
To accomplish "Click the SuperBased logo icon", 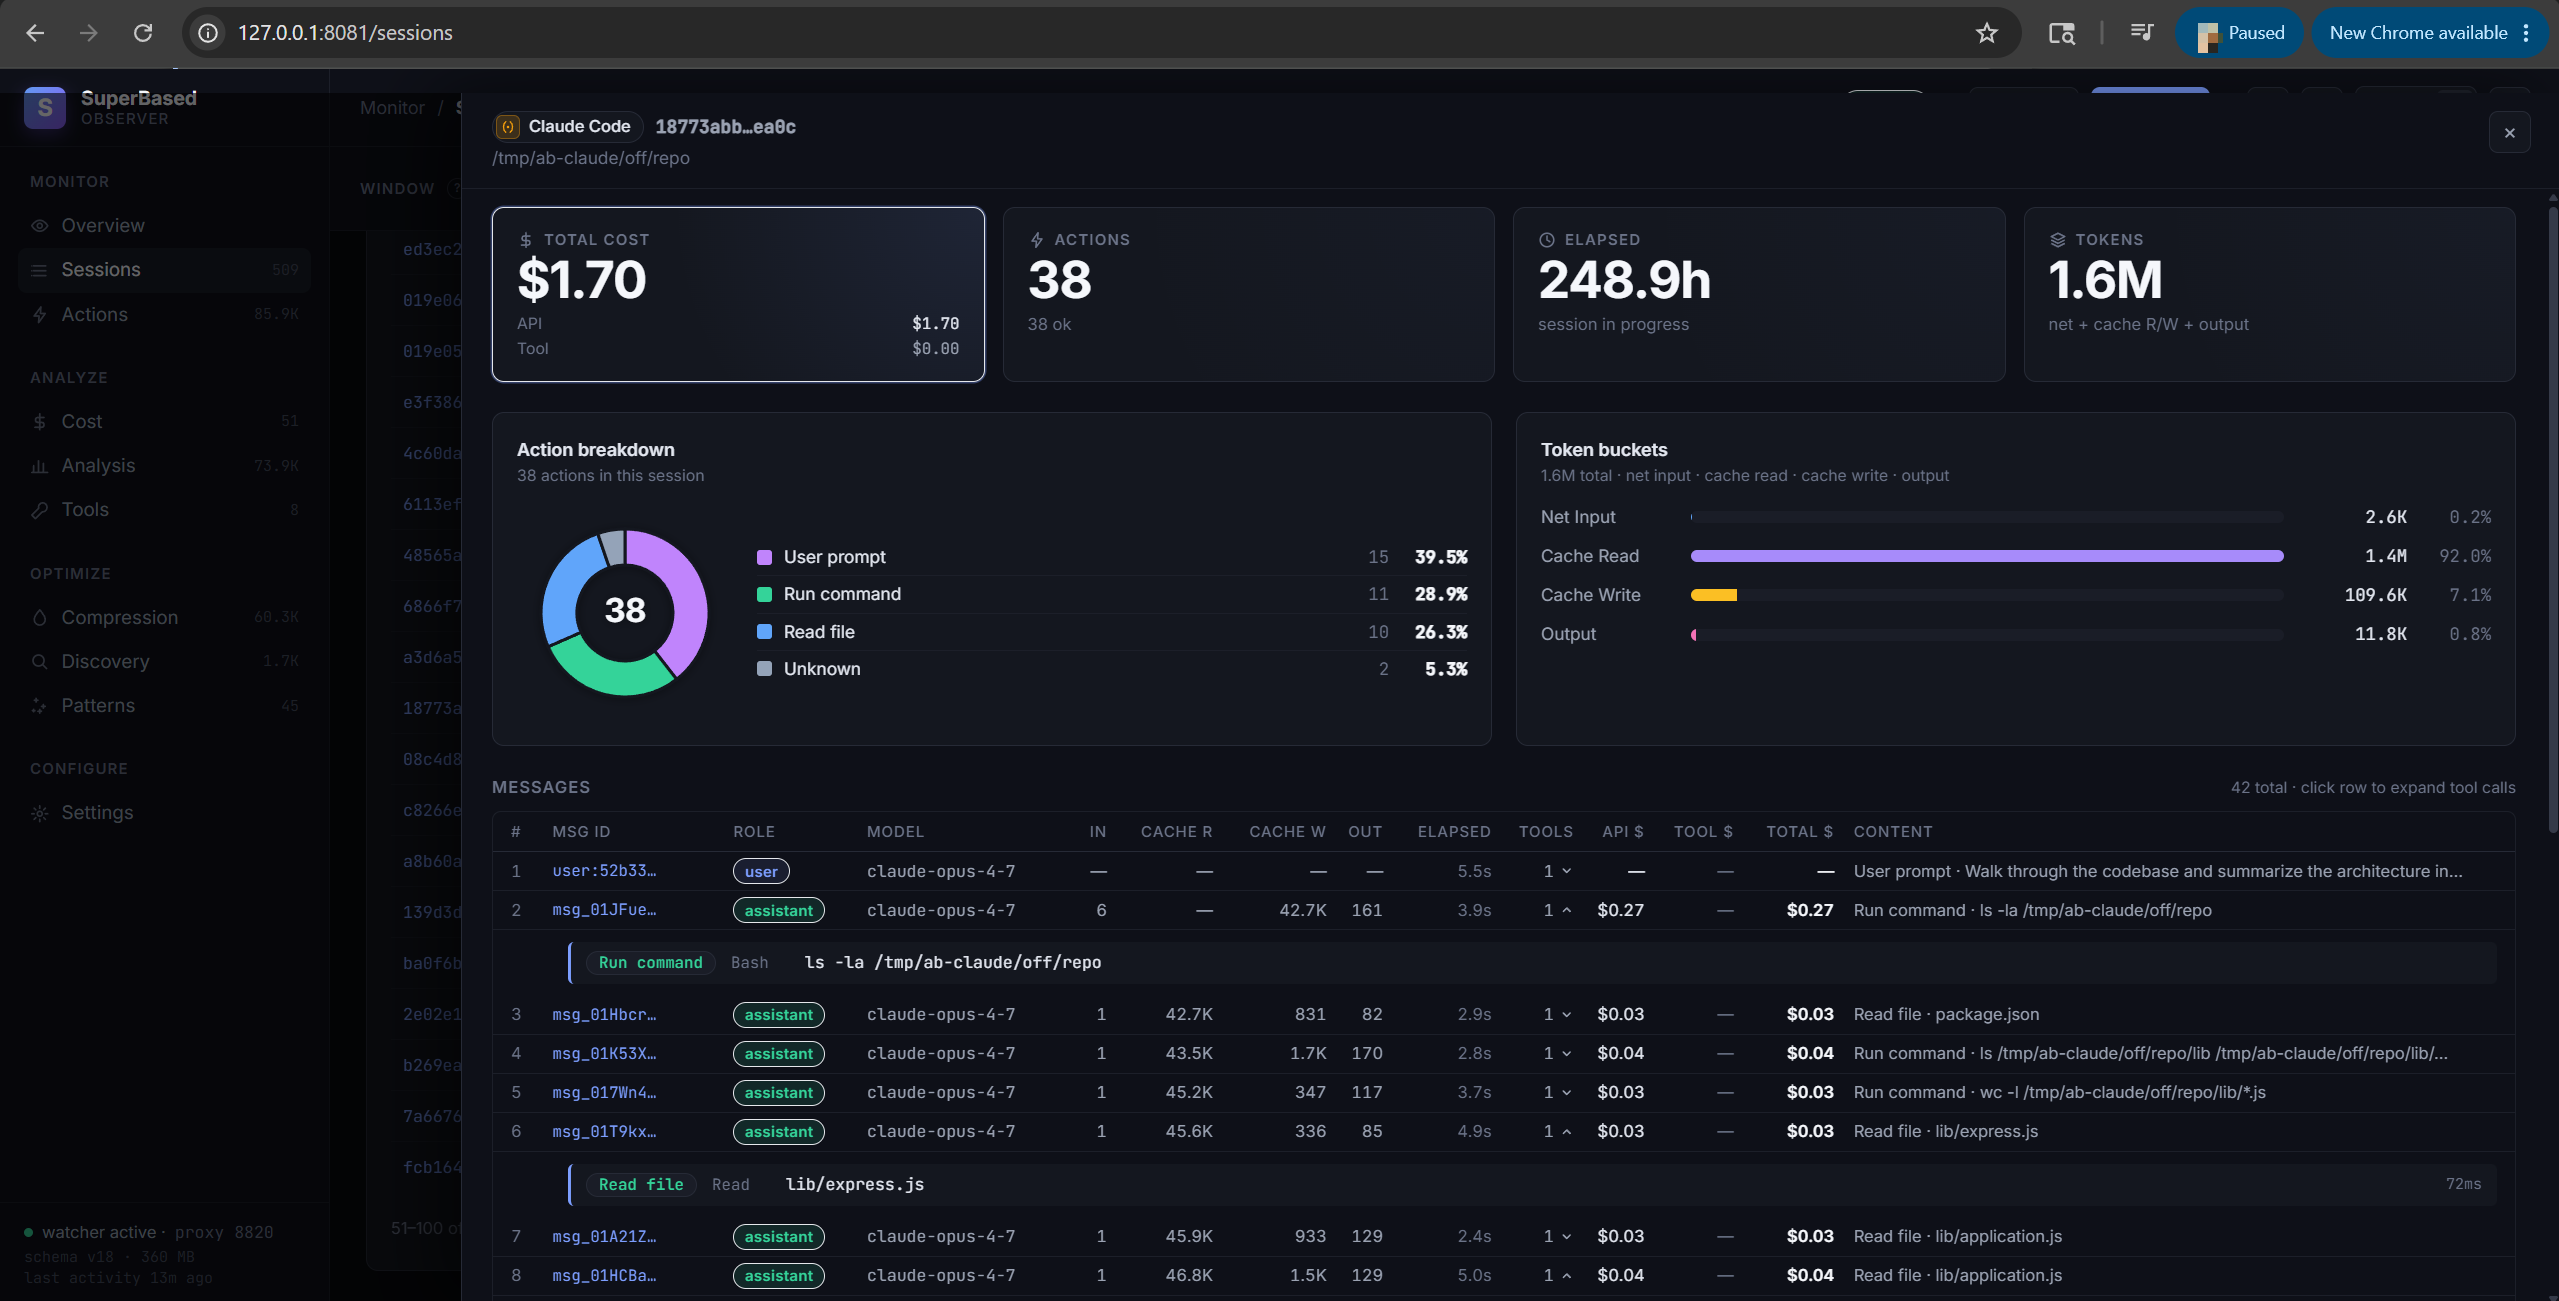I will pyautogui.click(x=45, y=107).
